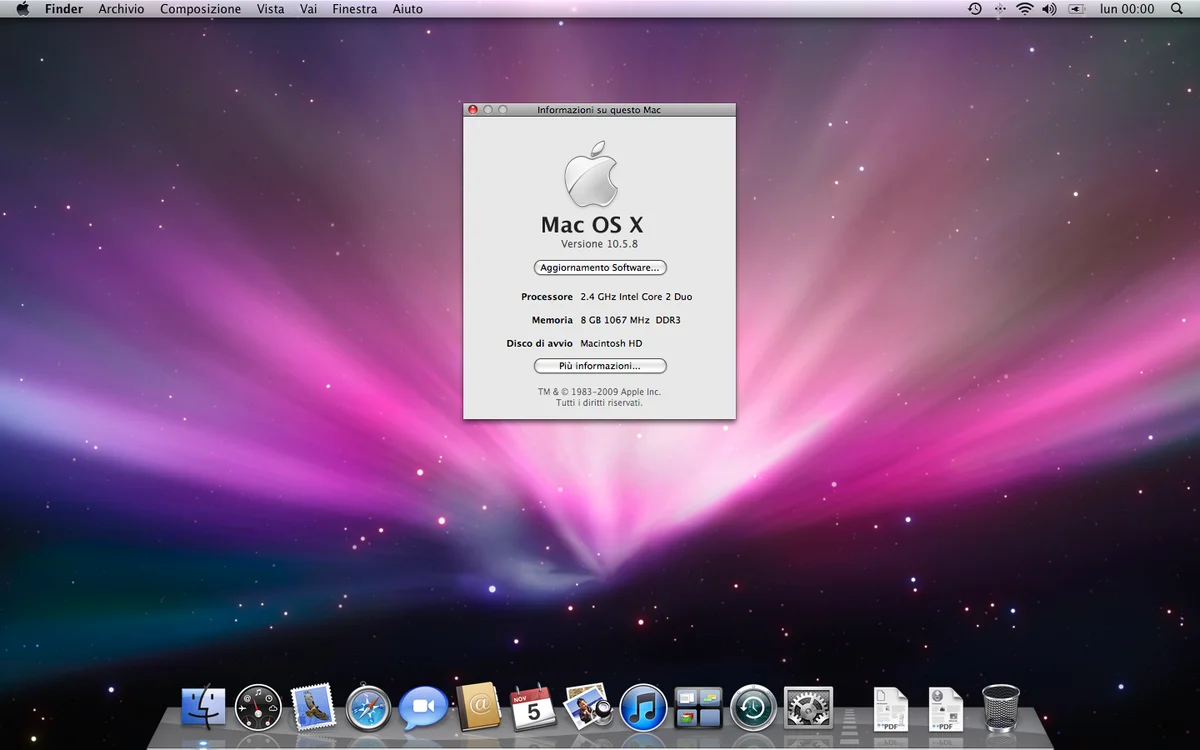Open the Trash in dock
This screenshot has width=1200, height=750.
[x=1001, y=707]
